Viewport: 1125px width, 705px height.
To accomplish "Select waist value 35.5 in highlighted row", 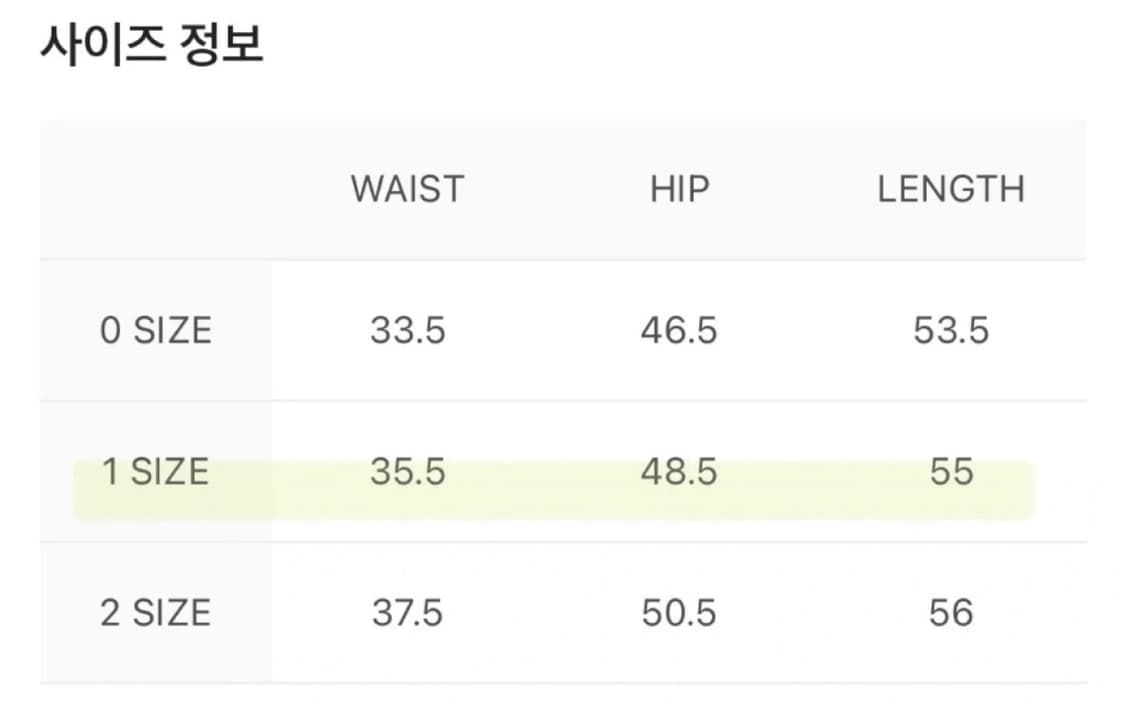I will point(408,472).
